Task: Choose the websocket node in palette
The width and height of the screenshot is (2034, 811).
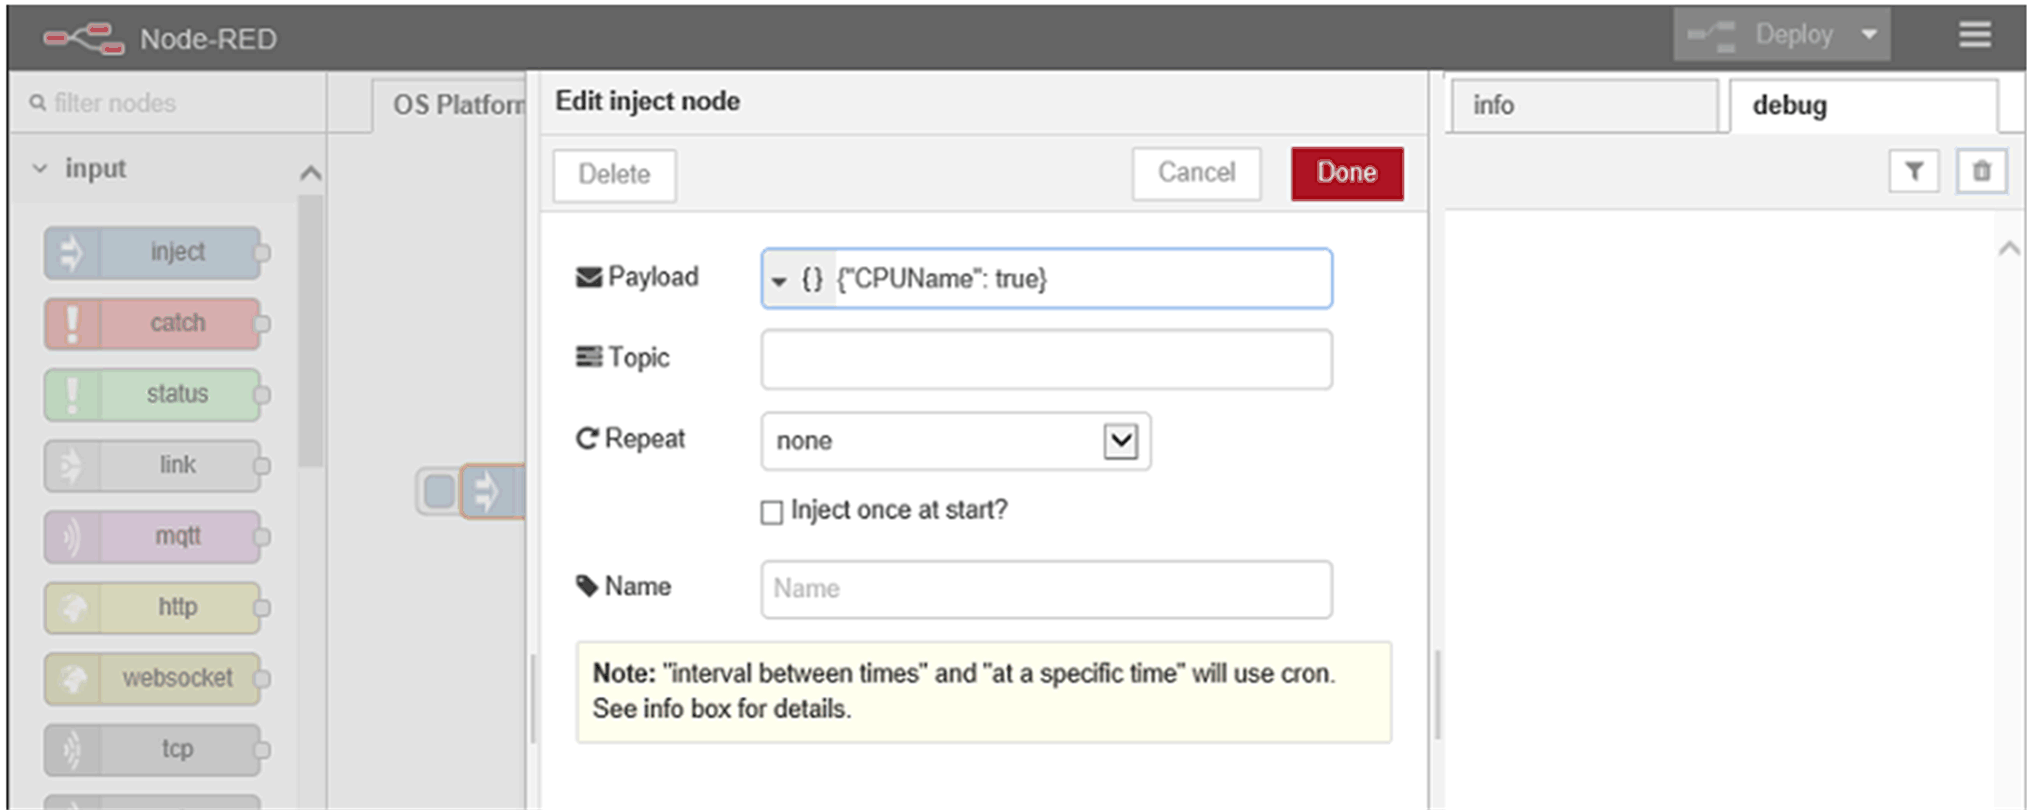Action: tap(155, 678)
